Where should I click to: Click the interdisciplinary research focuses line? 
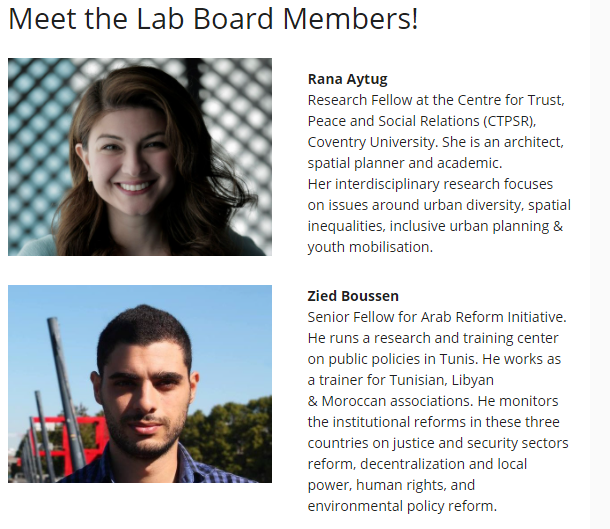pyautogui.click(x=430, y=184)
